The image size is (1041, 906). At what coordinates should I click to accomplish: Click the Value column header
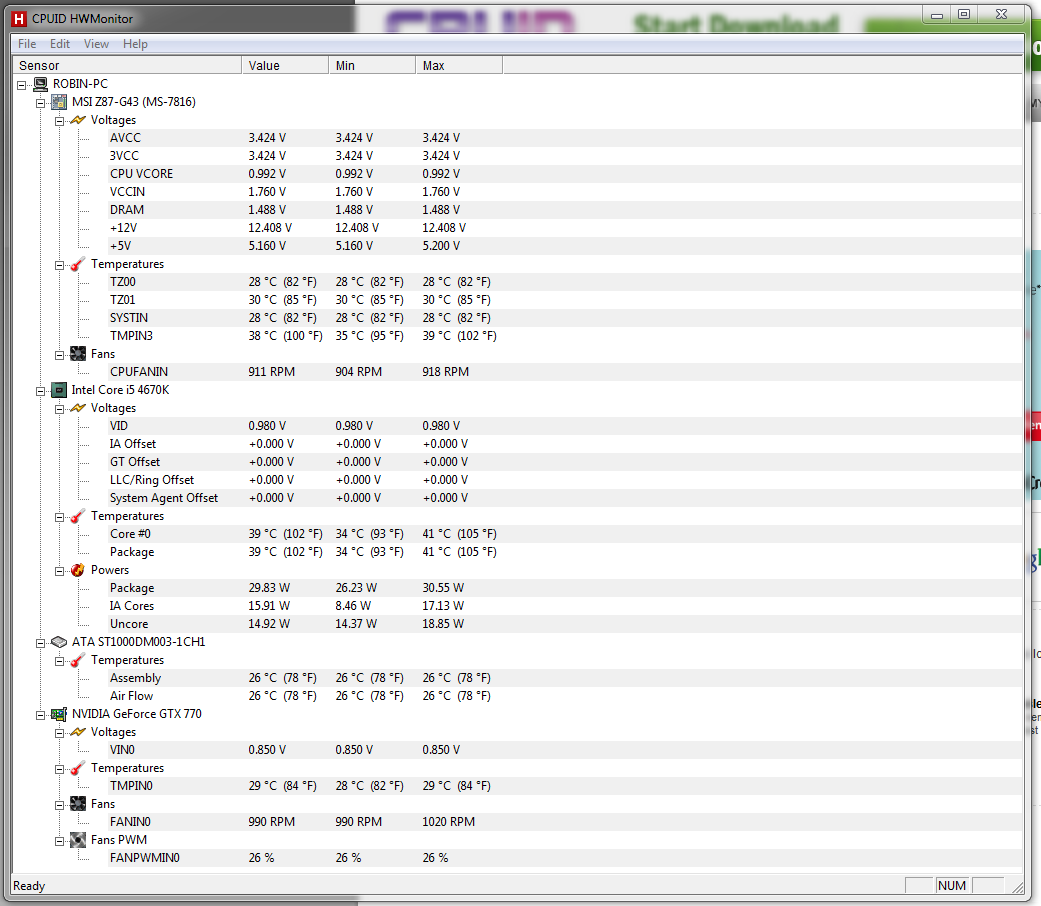click(x=285, y=65)
